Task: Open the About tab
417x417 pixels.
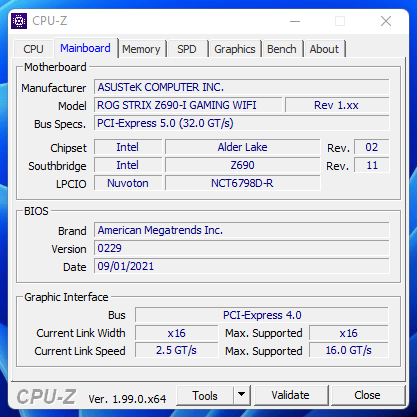Action: click(324, 49)
